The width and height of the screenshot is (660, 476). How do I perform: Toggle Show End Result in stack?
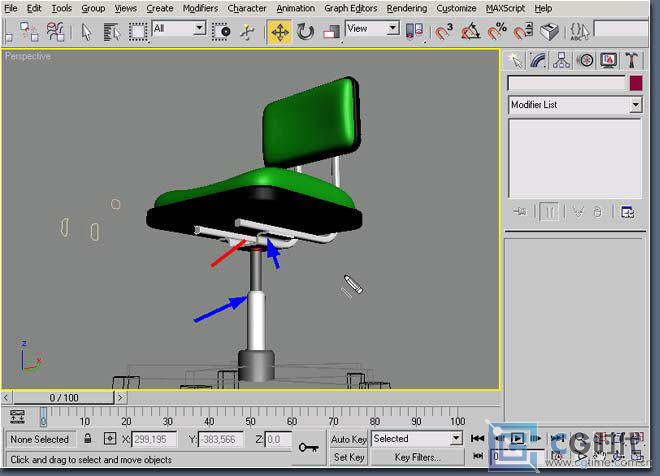[549, 212]
